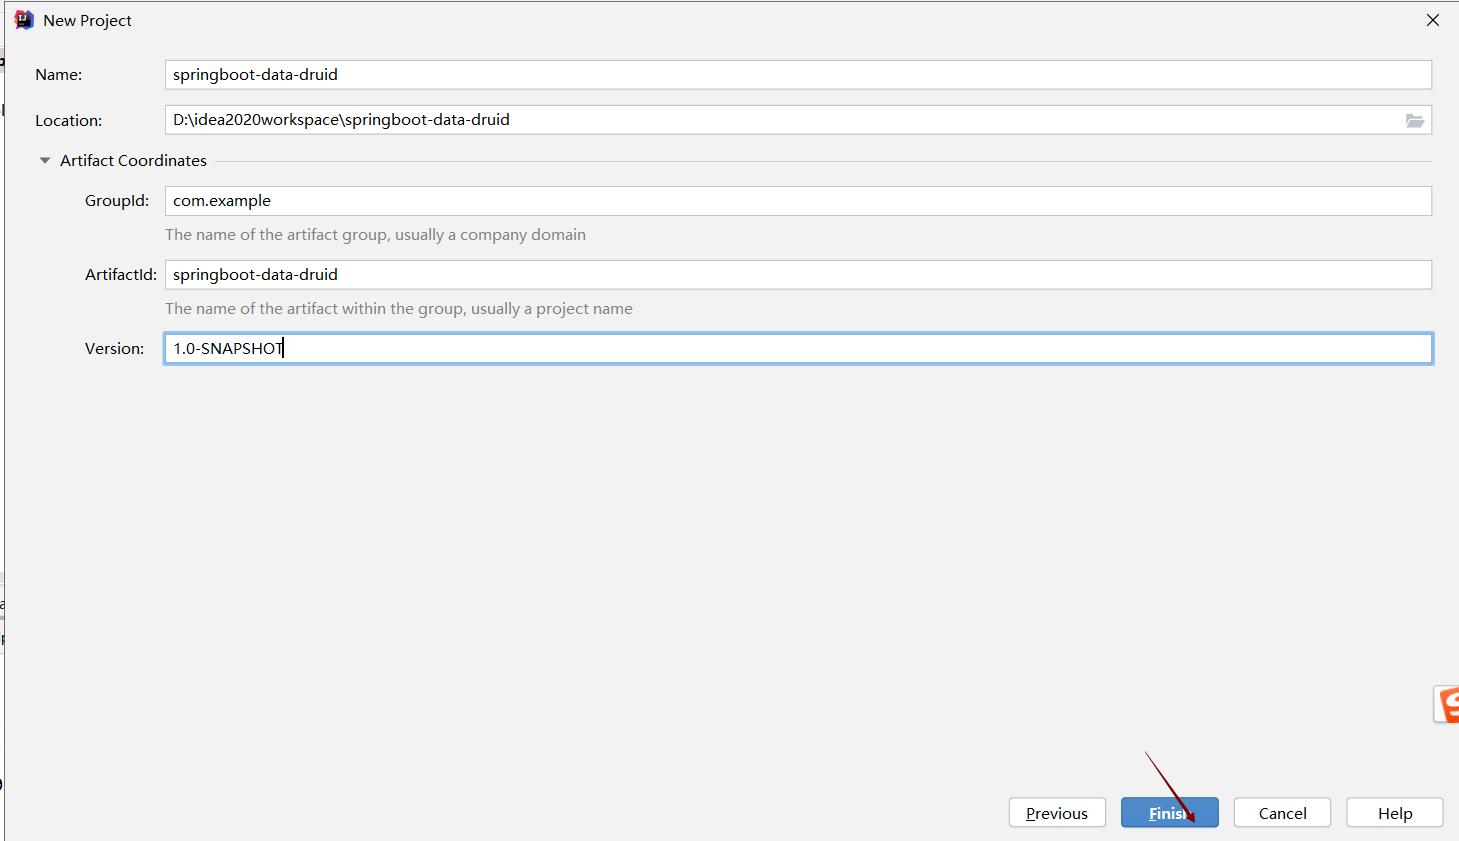Click the GroupId hint about company domain
This screenshot has width=1459, height=841.
pyautogui.click(x=375, y=234)
